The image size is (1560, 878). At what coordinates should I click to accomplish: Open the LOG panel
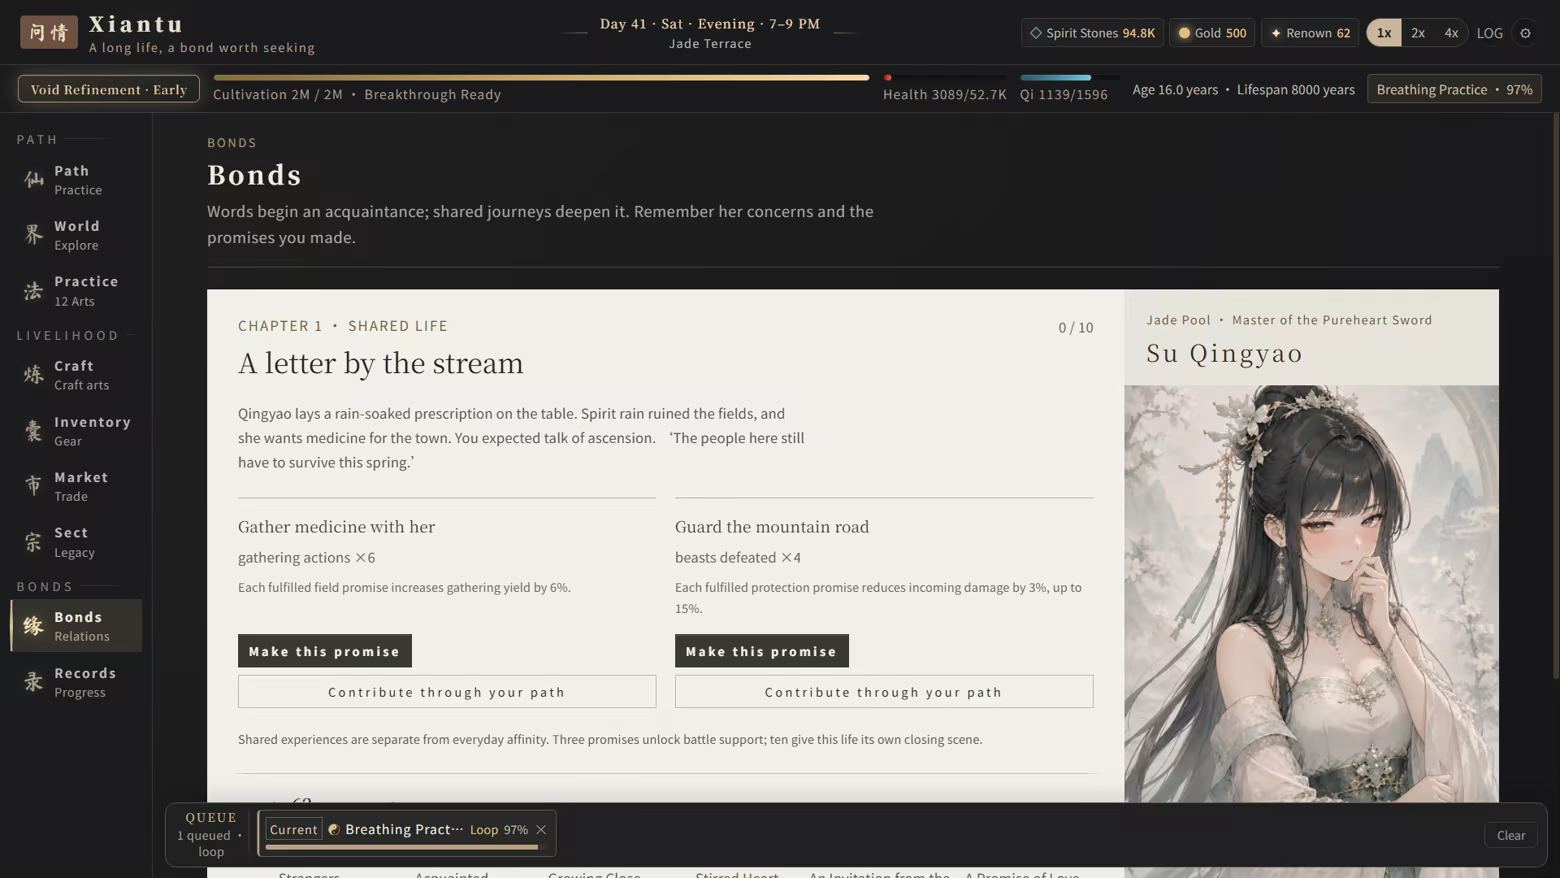pyautogui.click(x=1490, y=33)
